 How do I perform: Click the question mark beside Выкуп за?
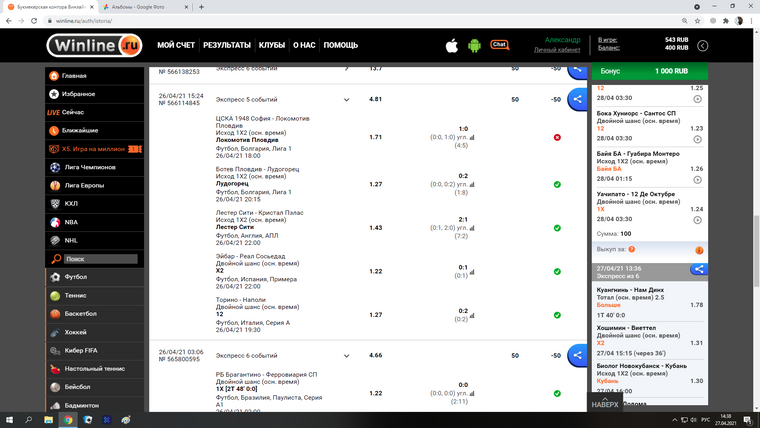pos(632,249)
